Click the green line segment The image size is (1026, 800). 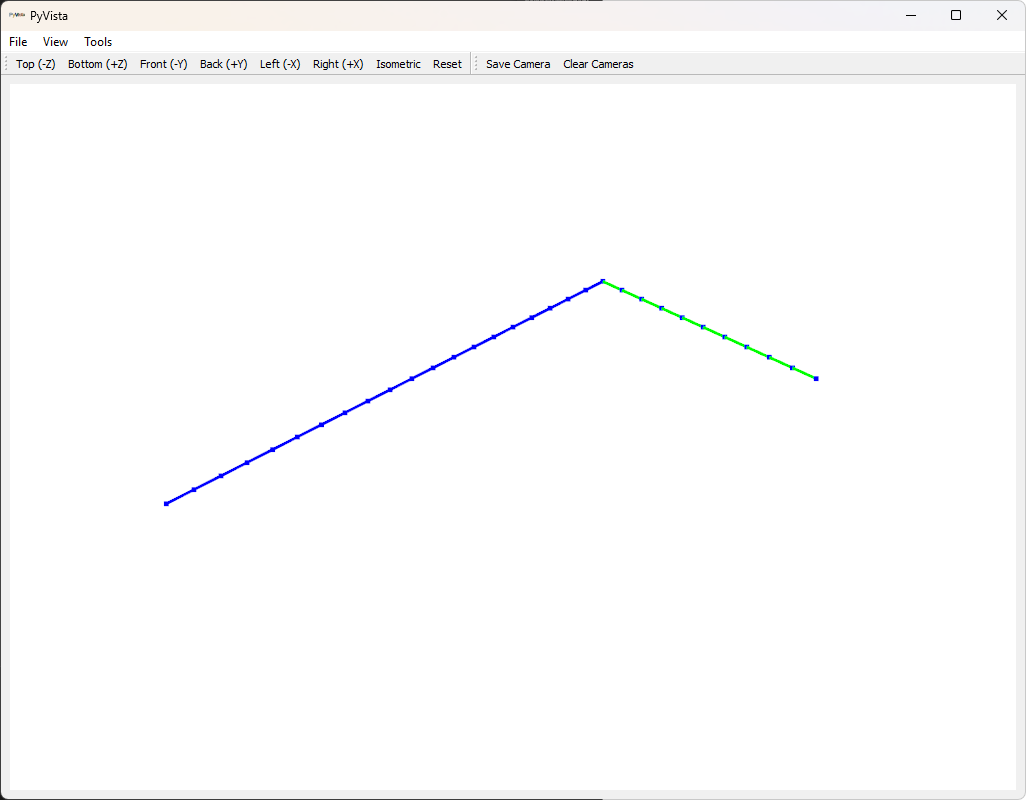click(x=710, y=330)
